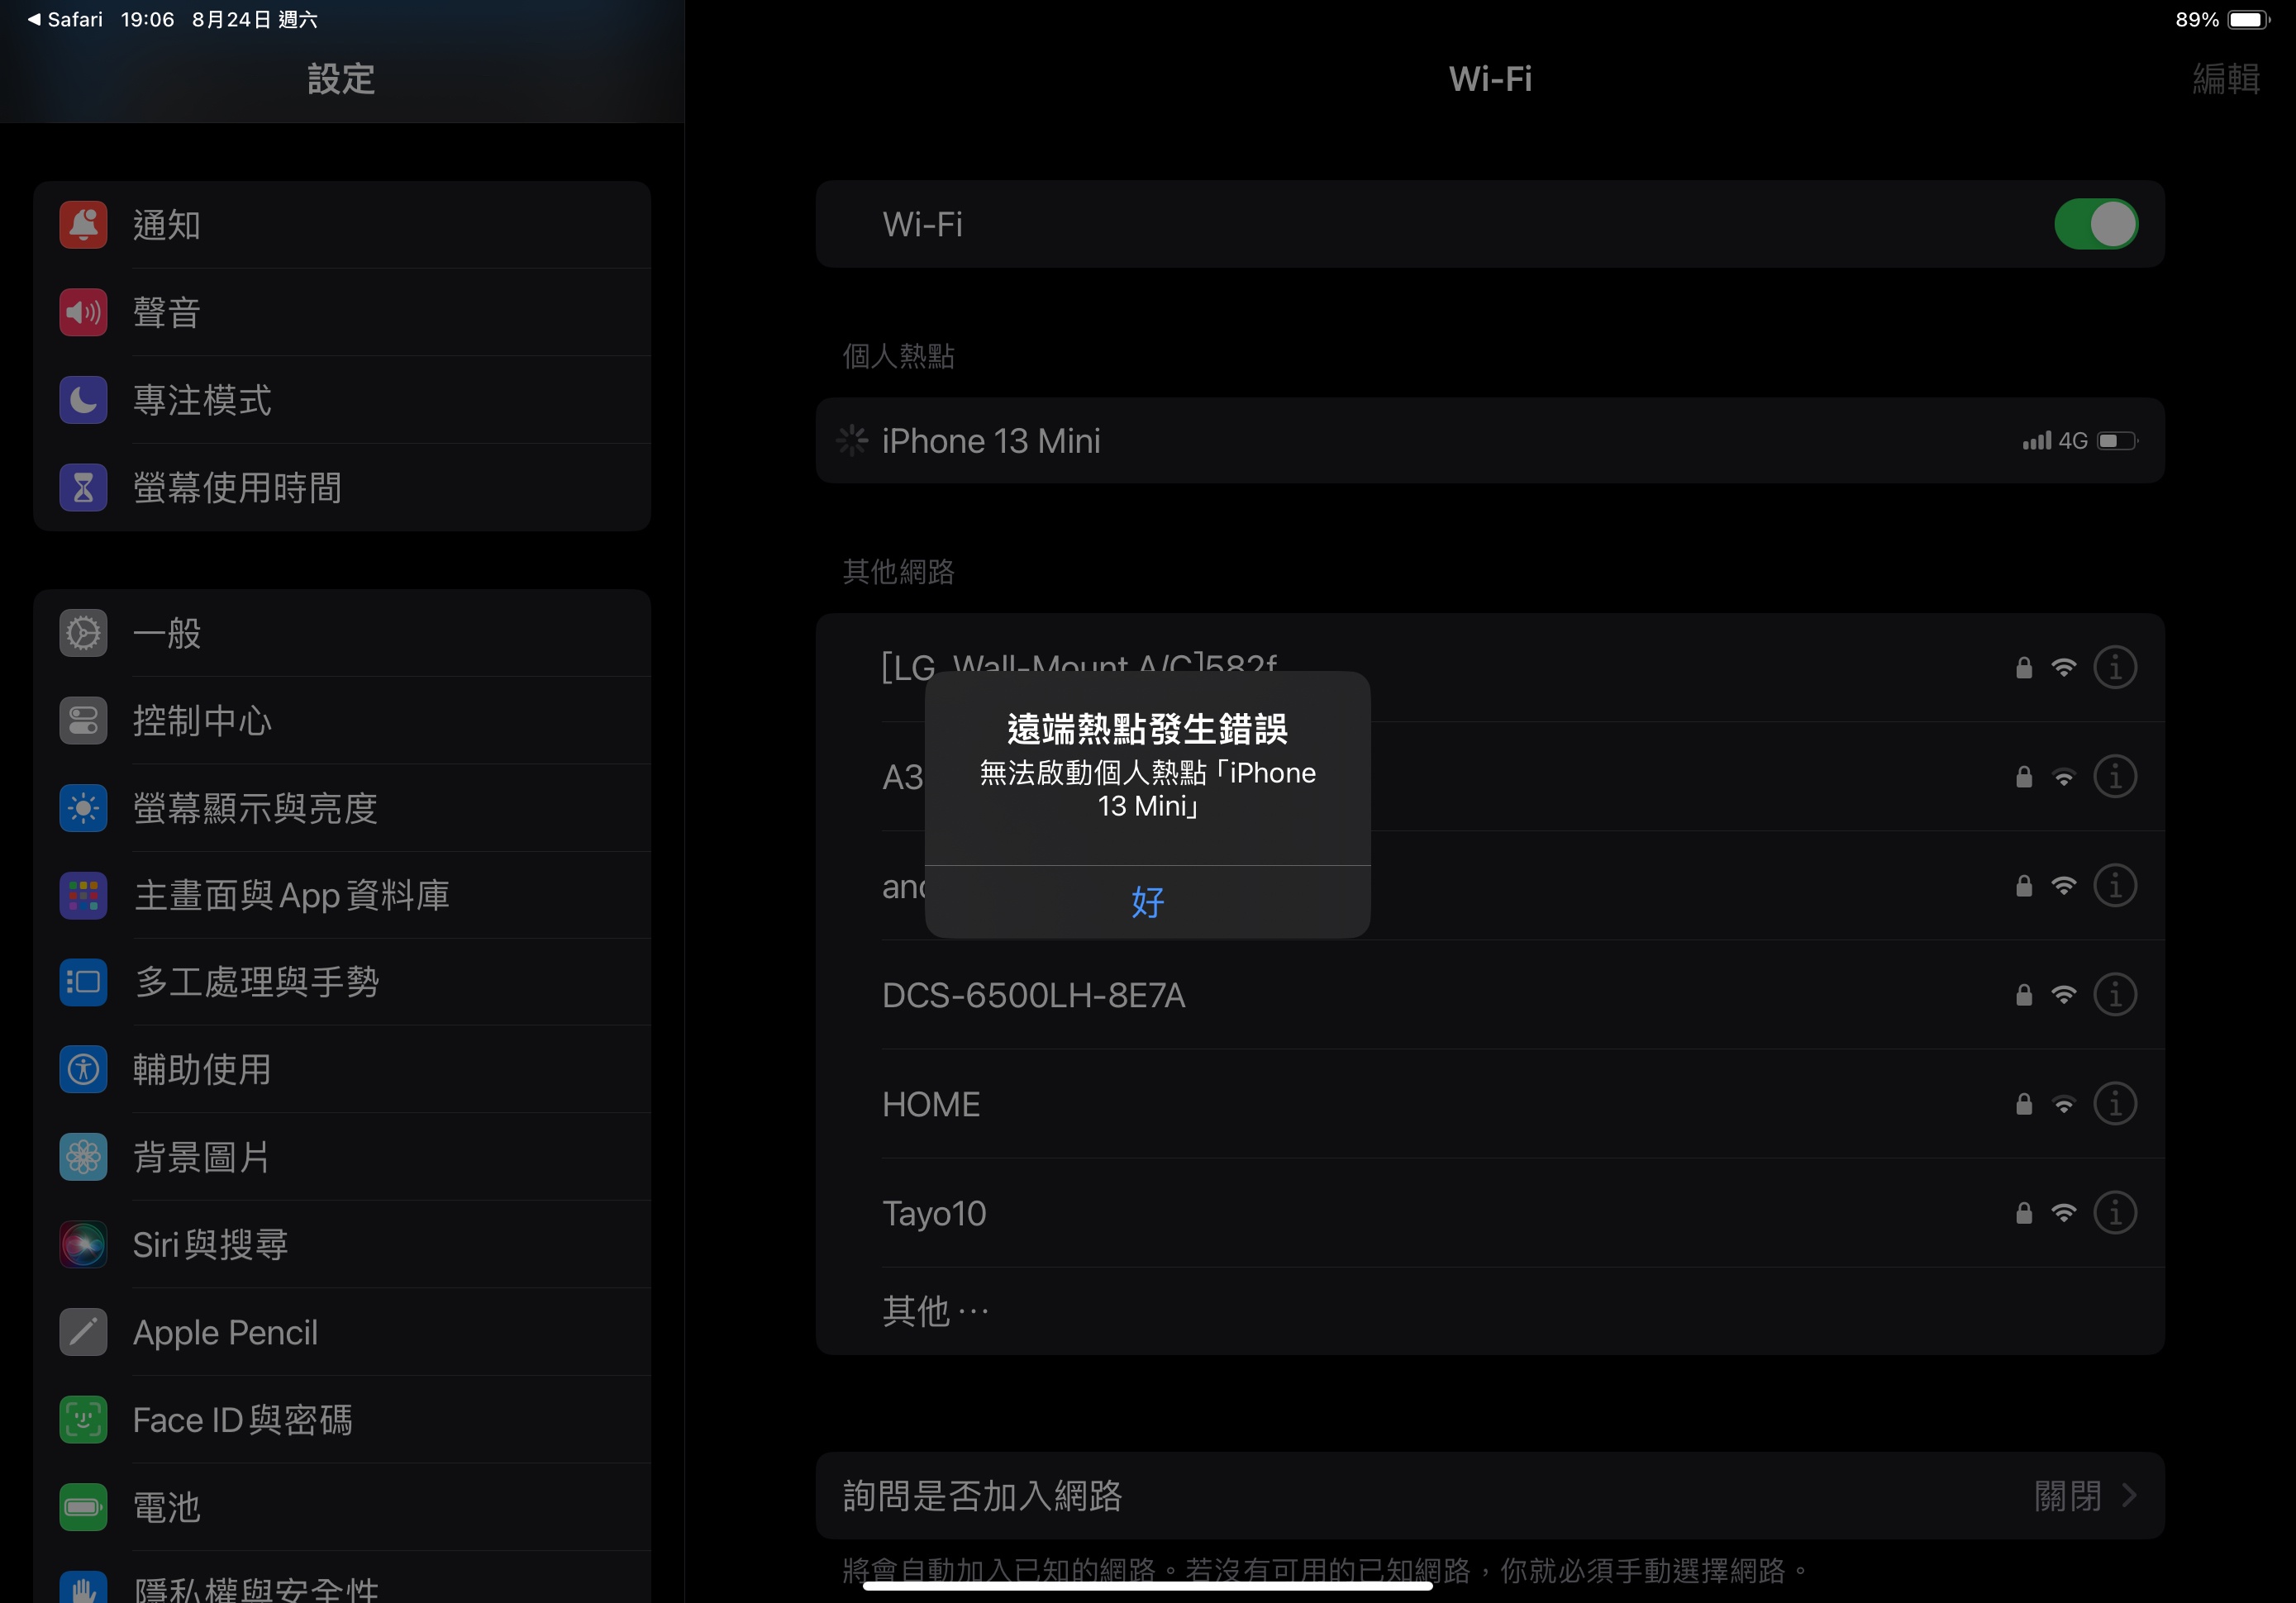The width and height of the screenshot is (2296, 1603).
Task: Open 詢問是否加入網路 option
Action: click(1490, 1496)
